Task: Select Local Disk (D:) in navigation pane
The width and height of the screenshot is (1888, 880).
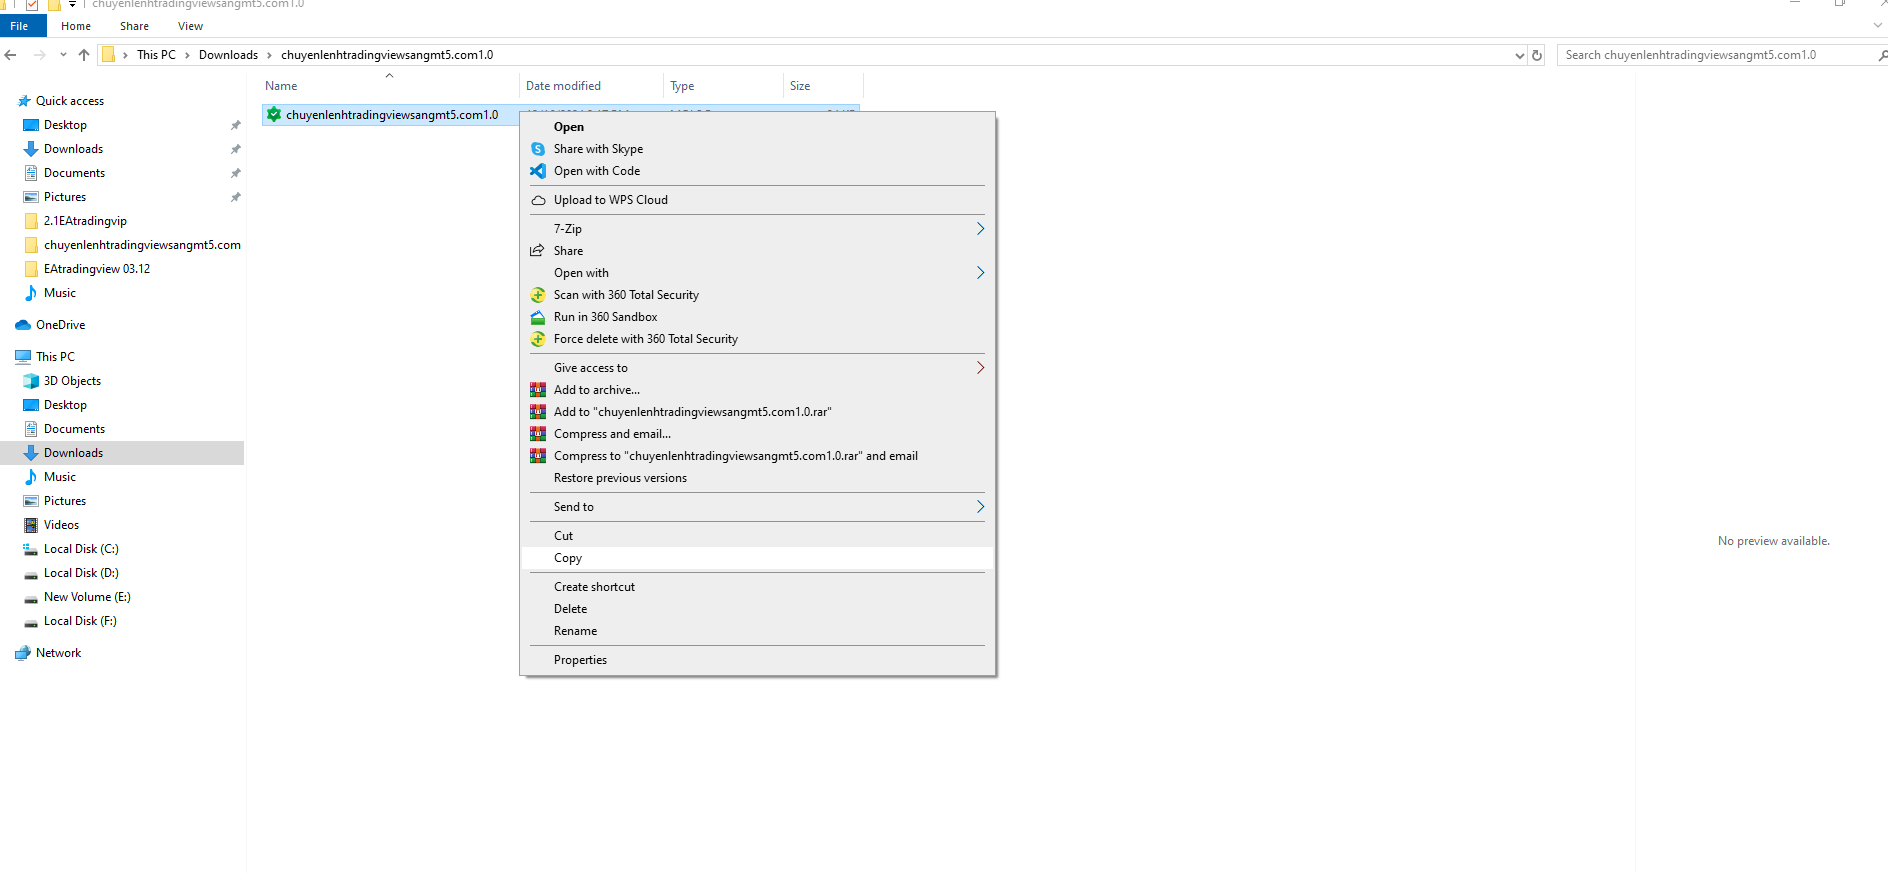Action: (81, 573)
